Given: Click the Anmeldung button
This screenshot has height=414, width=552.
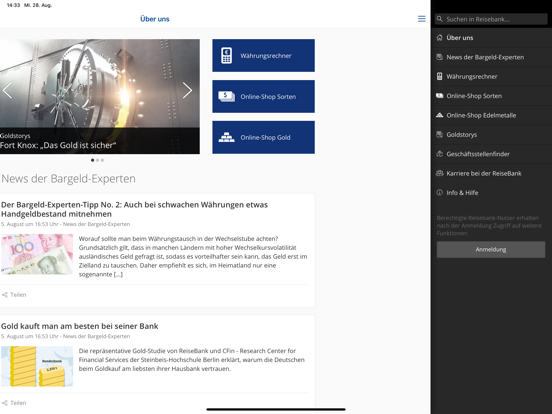Looking at the screenshot, I should pyautogui.click(x=491, y=250).
